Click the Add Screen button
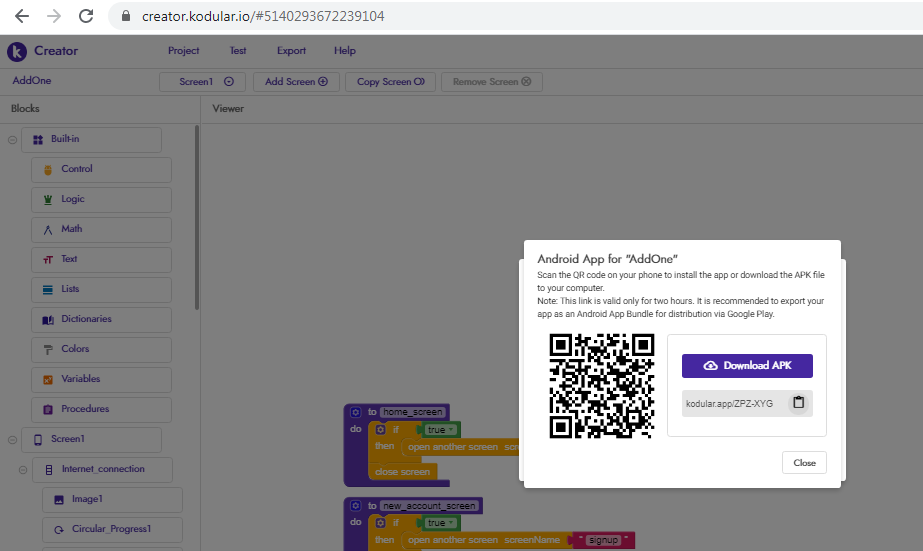 [x=296, y=82]
